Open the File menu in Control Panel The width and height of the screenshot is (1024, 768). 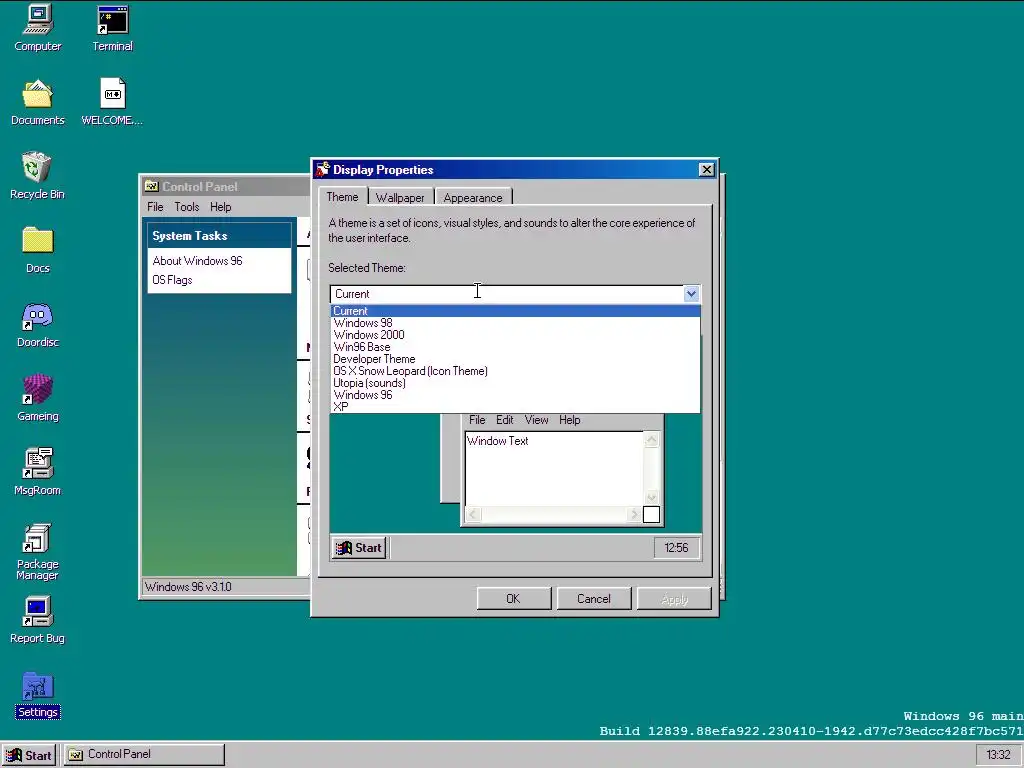click(155, 207)
